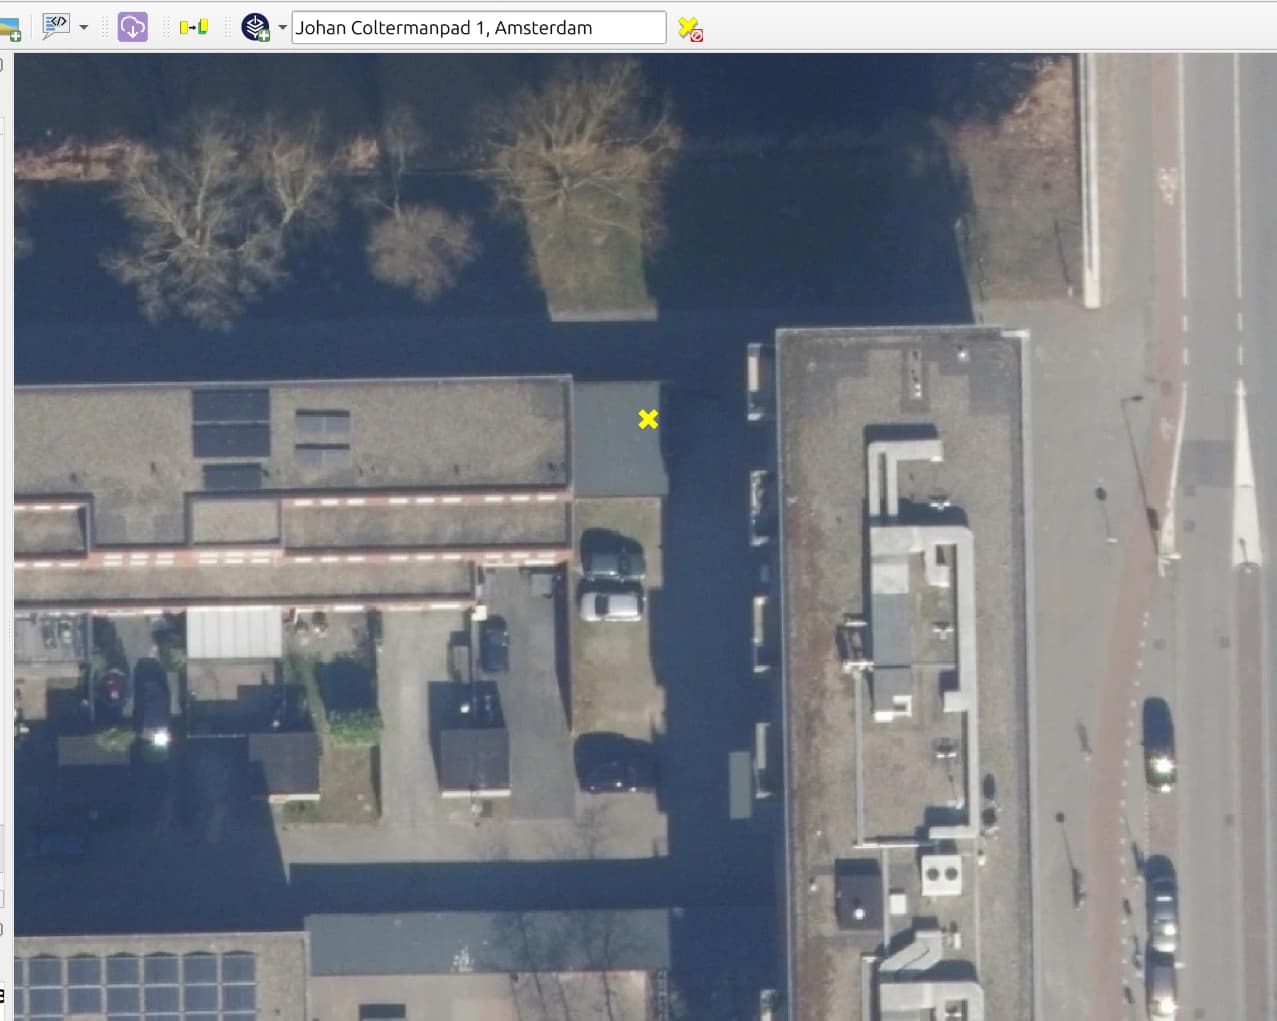Screen dimensions: 1277x1021
Task: Click the silver parked car on the map
Action: 611,605
